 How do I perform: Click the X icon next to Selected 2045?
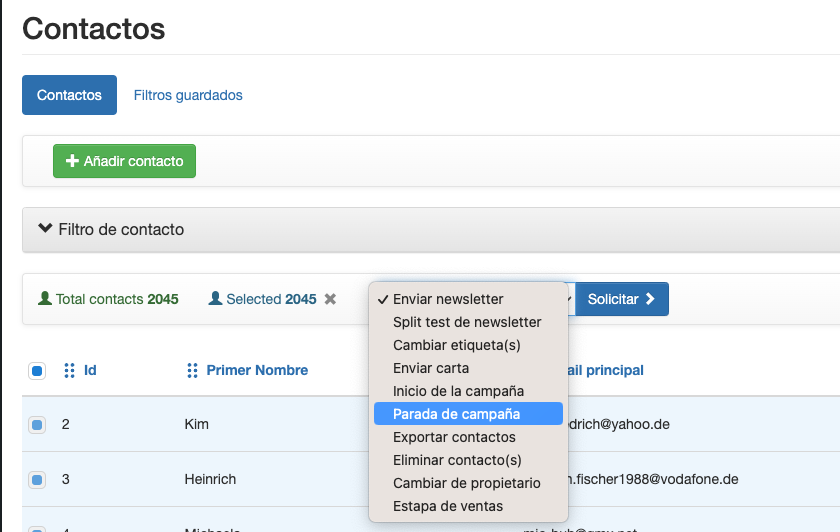(x=330, y=299)
